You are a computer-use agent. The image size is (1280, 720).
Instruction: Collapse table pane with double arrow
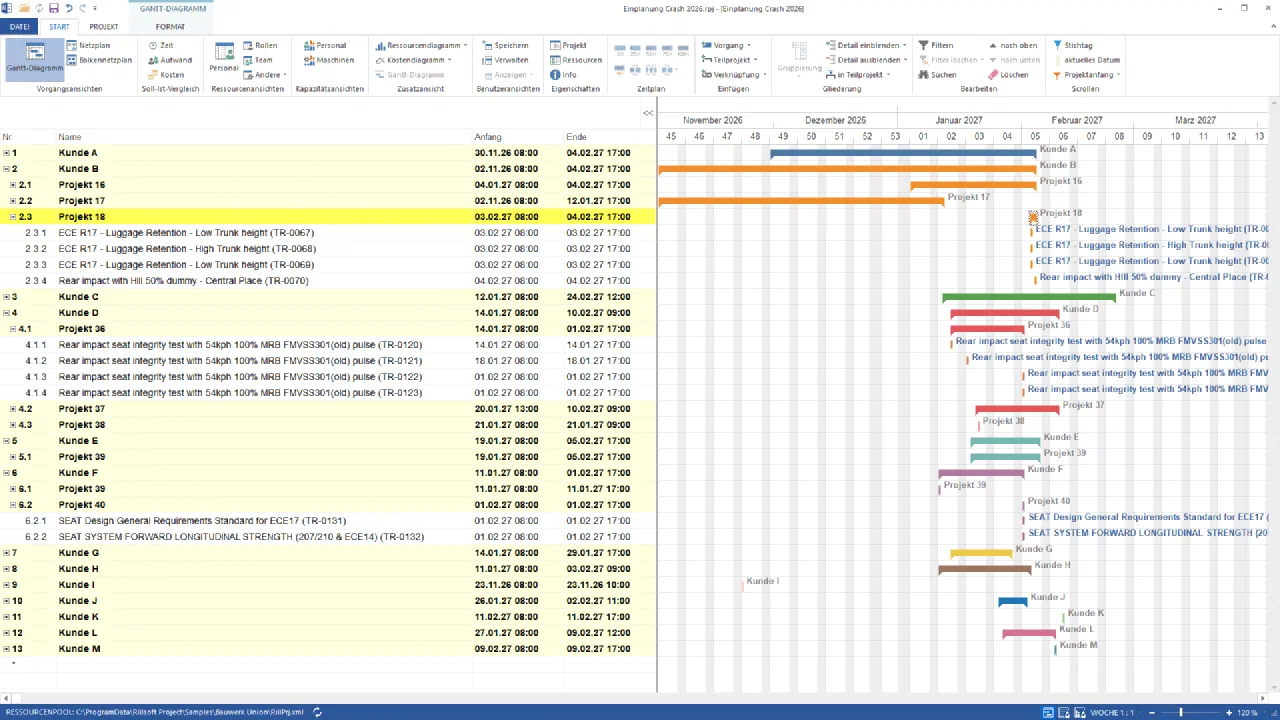(648, 113)
